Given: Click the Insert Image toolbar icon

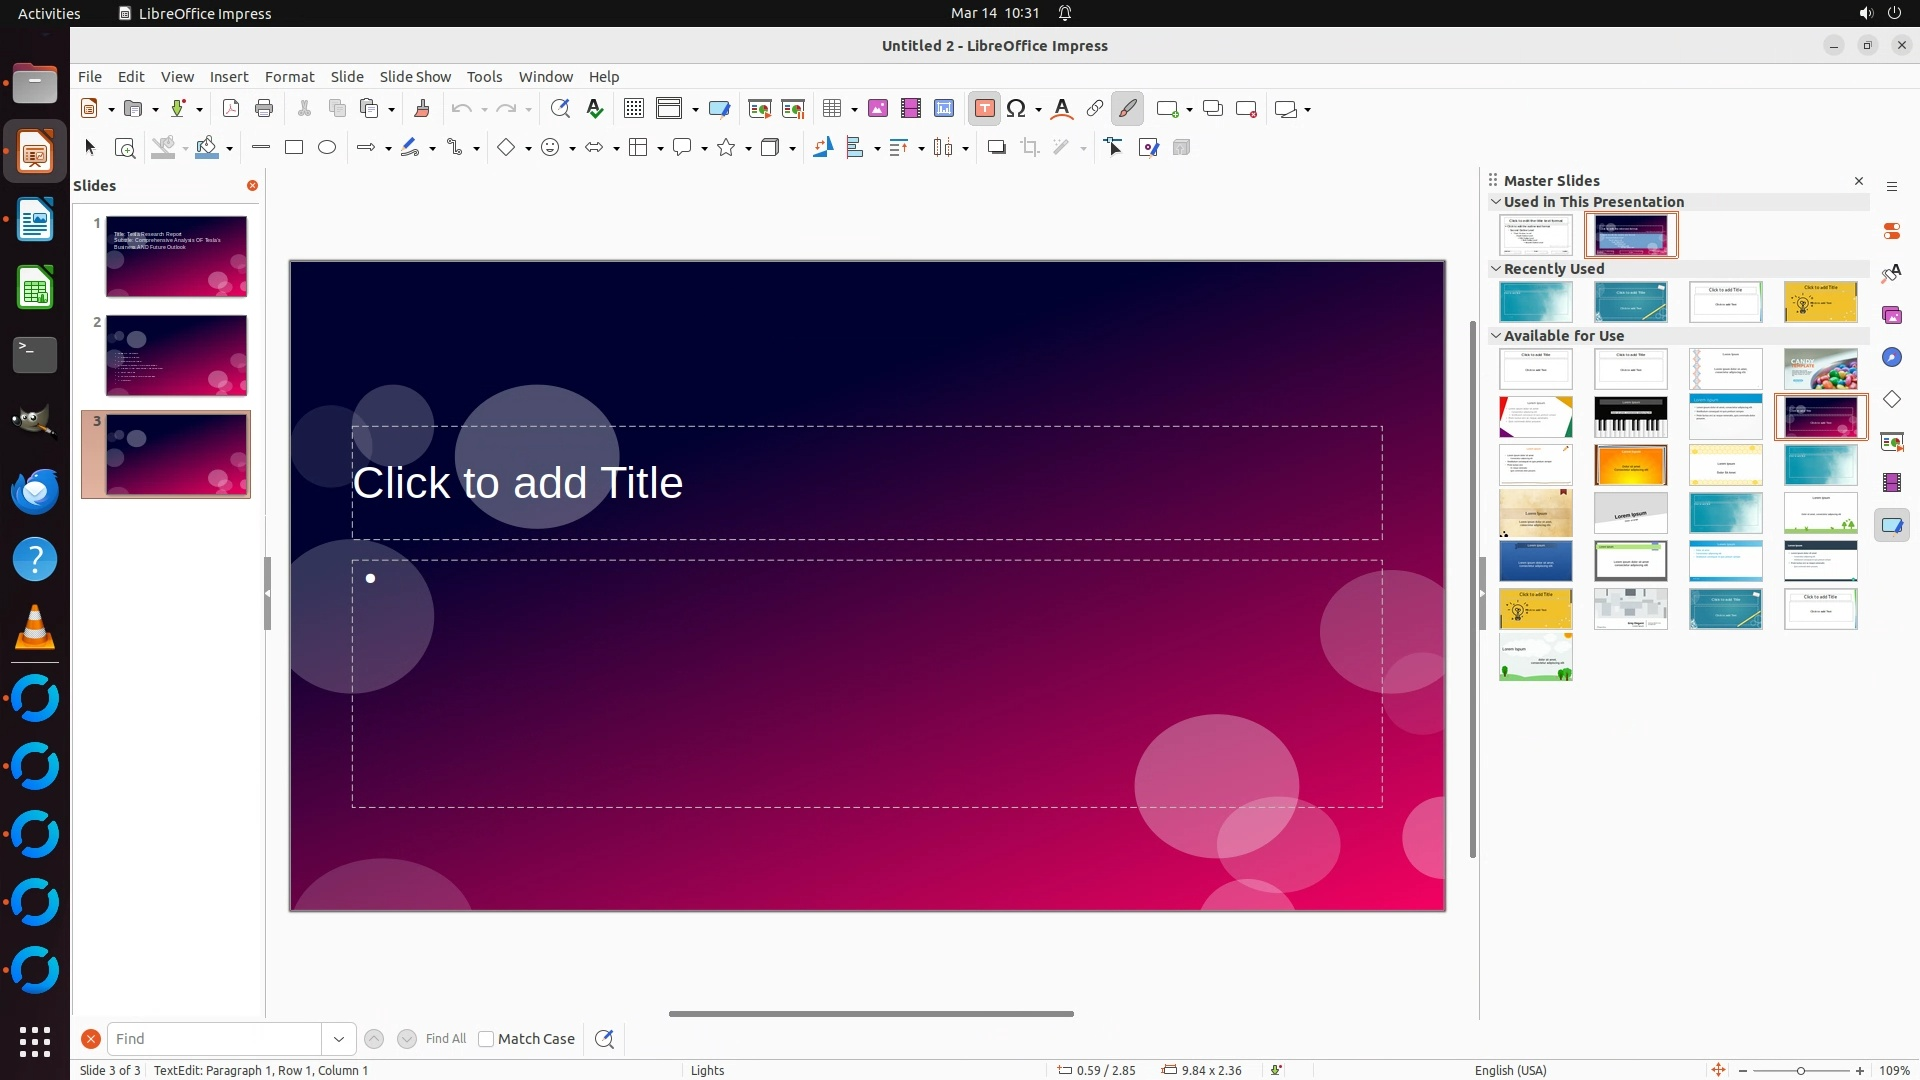Looking at the screenshot, I should coord(877,109).
